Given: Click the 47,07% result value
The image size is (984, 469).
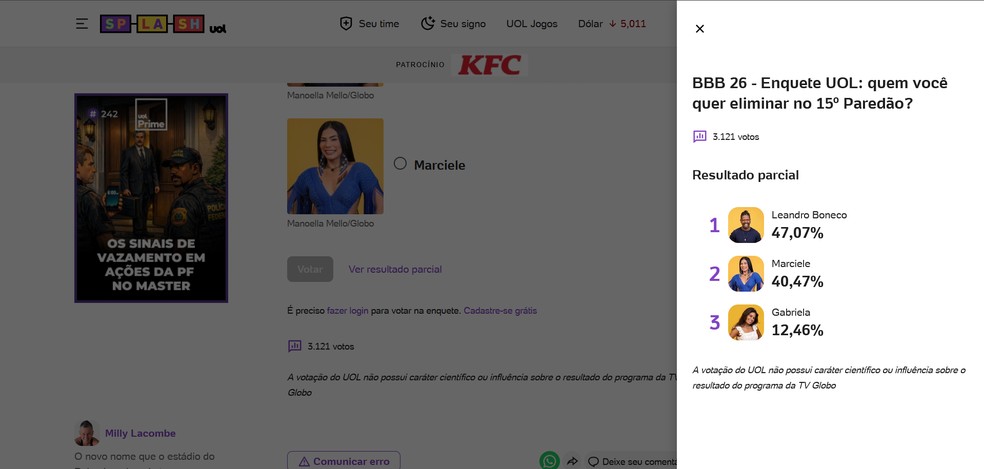Looking at the screenshot, I should (x=797, y=233).
